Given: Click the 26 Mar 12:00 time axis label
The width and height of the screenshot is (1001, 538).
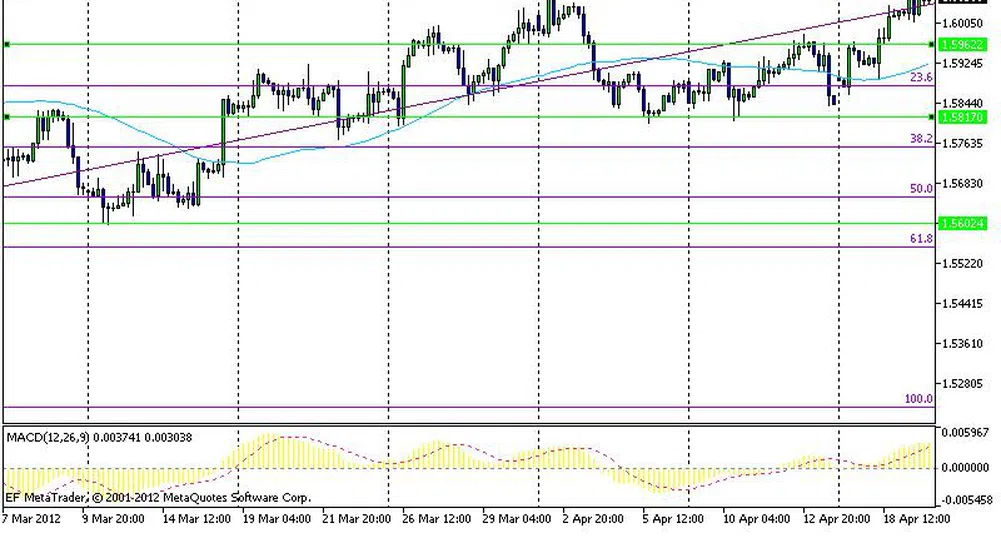Looking at the screenshot, I should [436, 519].
